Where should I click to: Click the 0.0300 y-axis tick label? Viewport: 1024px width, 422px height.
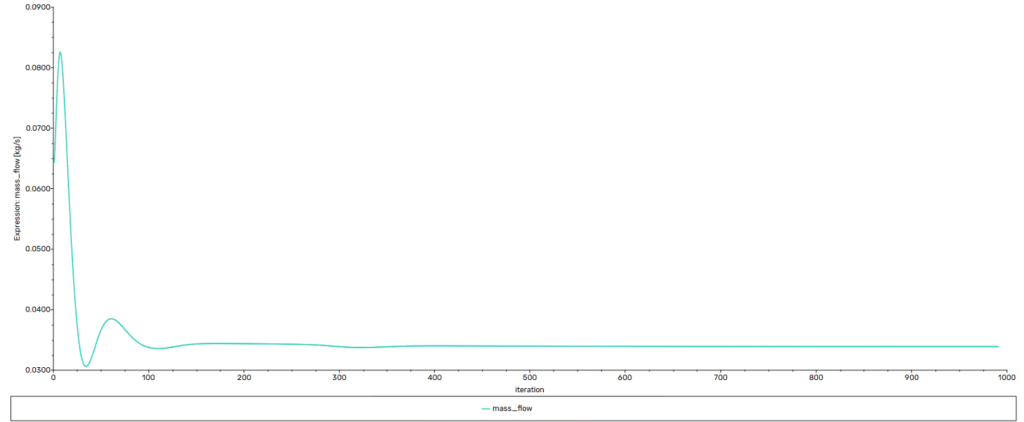click(x=34, y=369)
